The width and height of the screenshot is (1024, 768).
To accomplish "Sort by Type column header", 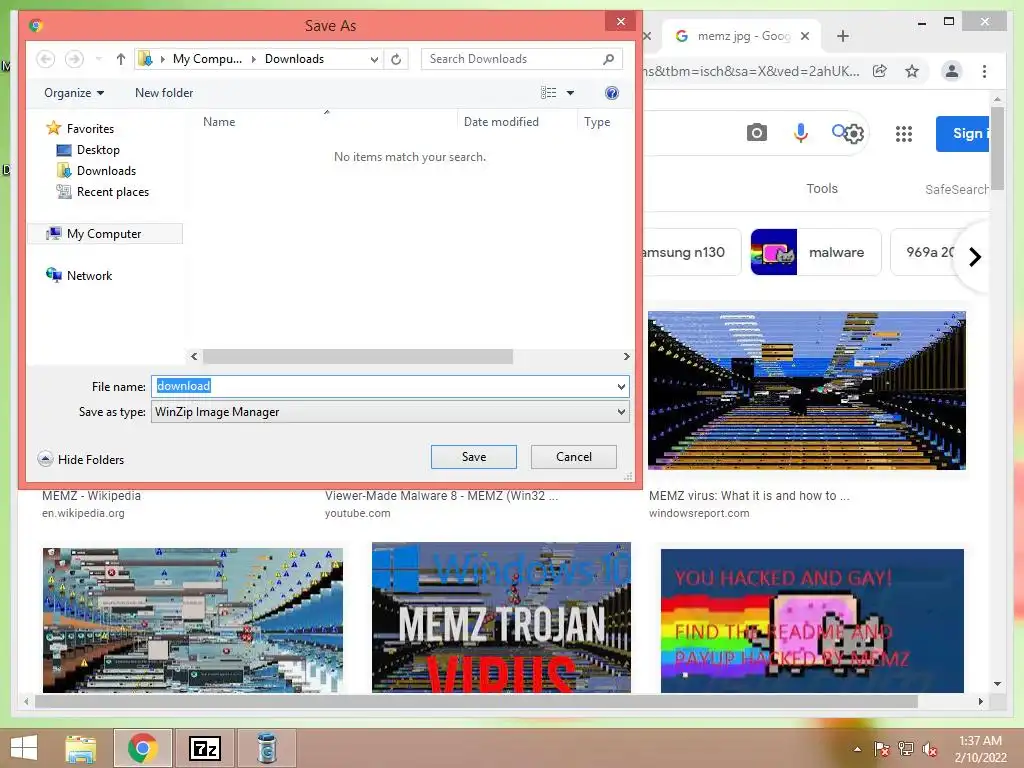I will click(597, 121).
